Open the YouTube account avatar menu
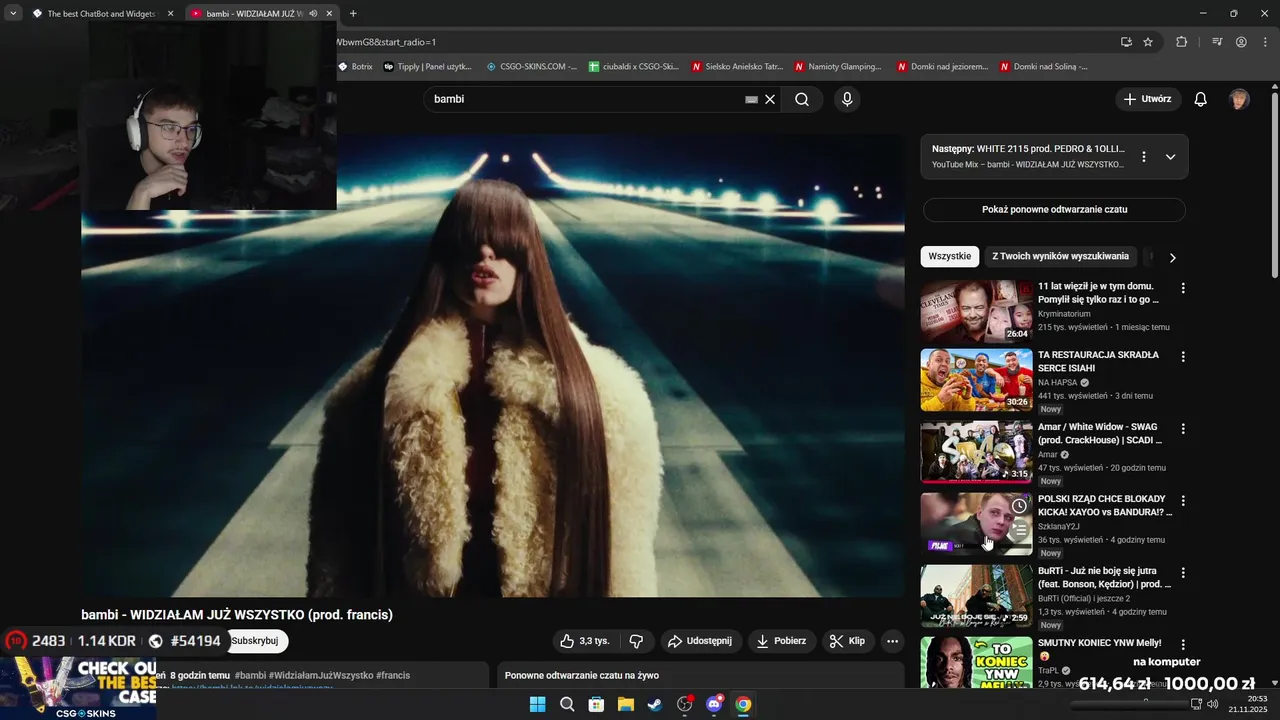The width and height of the screenshot is (1280, 720). pos(1239,99)
